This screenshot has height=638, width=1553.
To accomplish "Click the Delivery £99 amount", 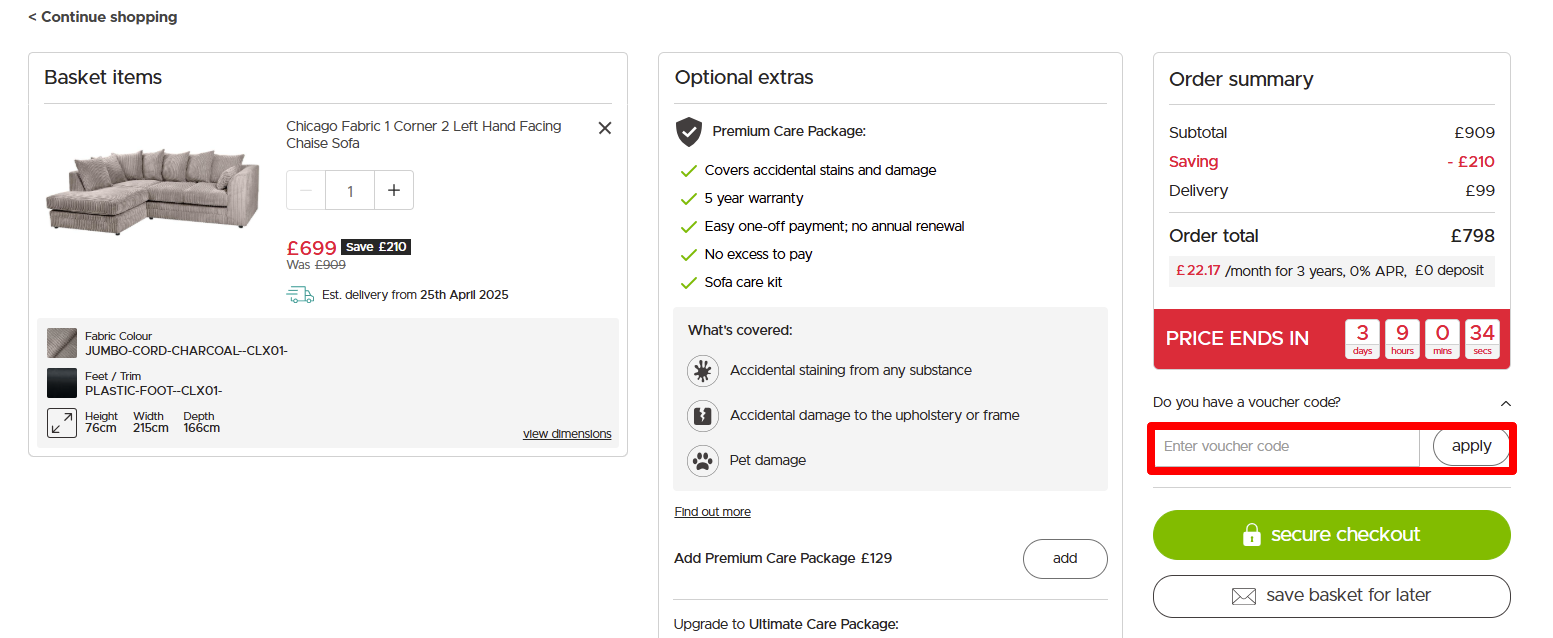I will click(1480, 190).
